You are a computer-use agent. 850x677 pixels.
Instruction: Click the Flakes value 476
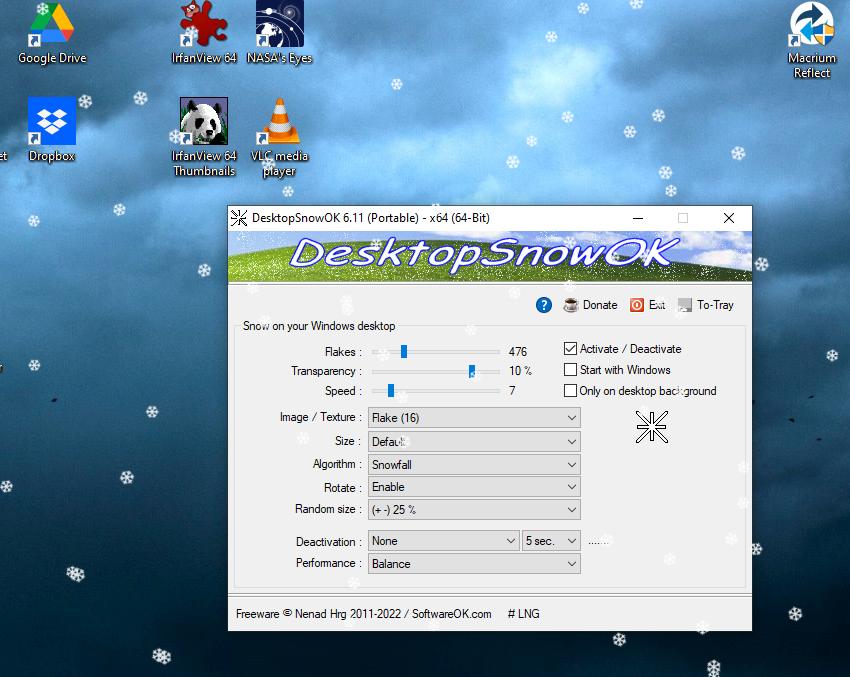click(518, 352)
